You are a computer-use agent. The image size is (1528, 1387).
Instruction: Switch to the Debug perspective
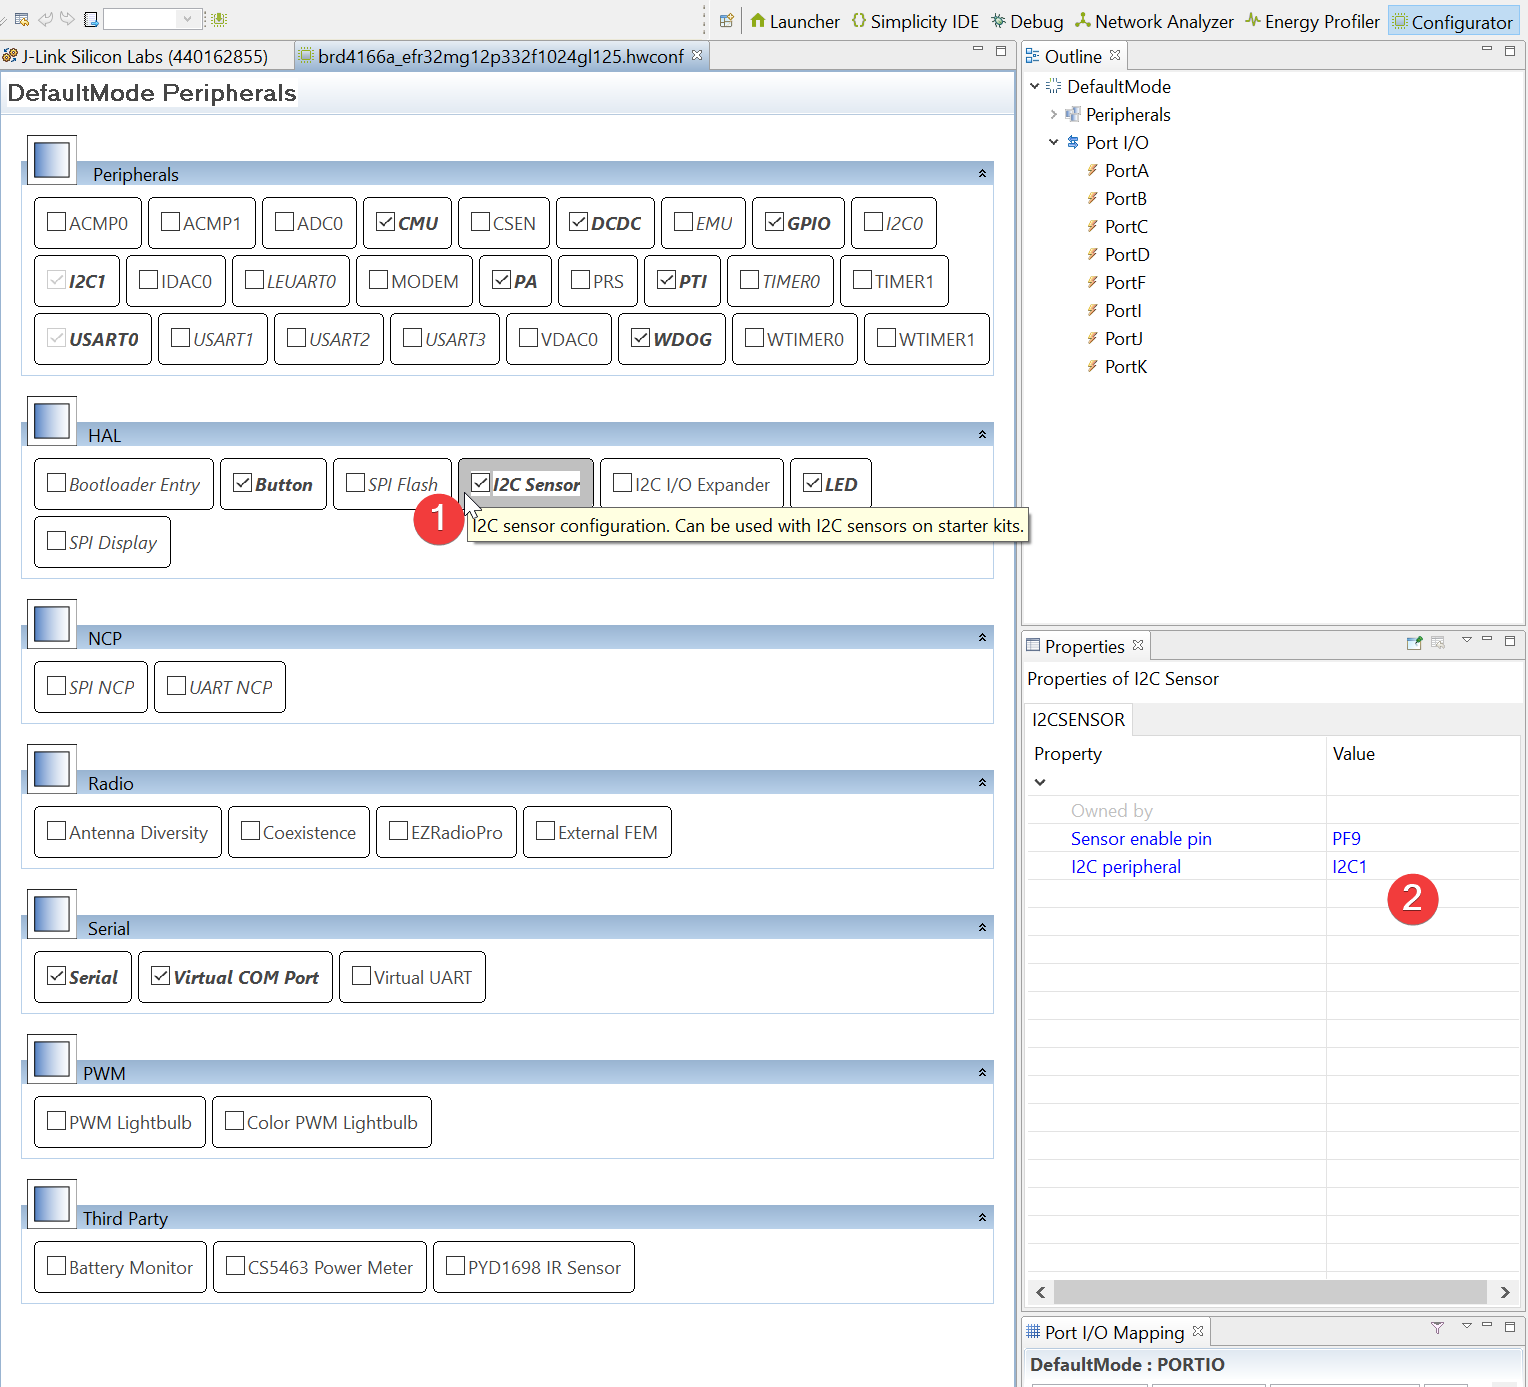(x=1027, y=21)
